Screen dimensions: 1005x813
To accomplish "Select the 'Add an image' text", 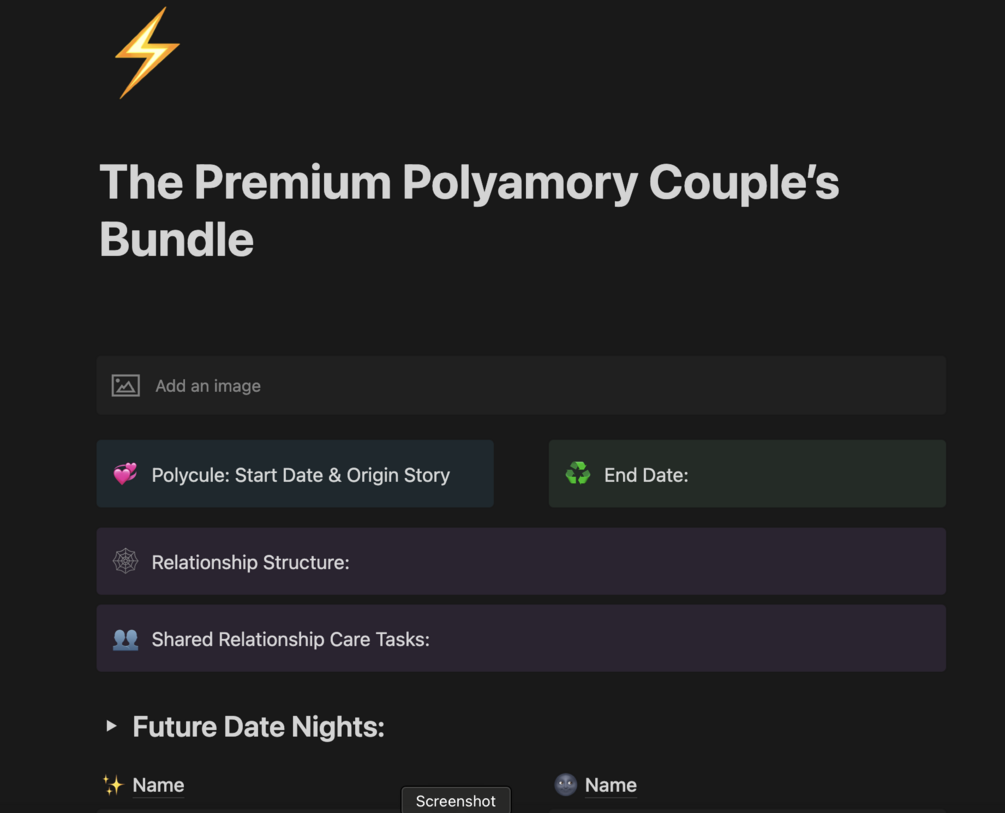I will point(208,386).
